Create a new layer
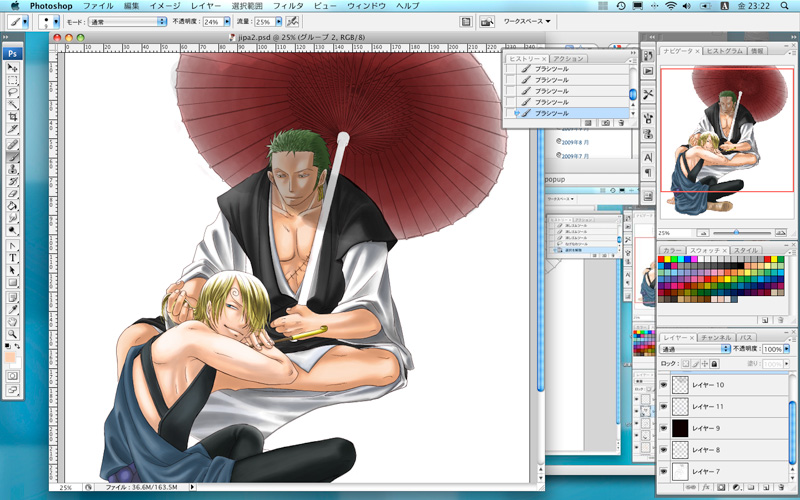The width and height of the screenshot is (800, 500). (767, 488)
